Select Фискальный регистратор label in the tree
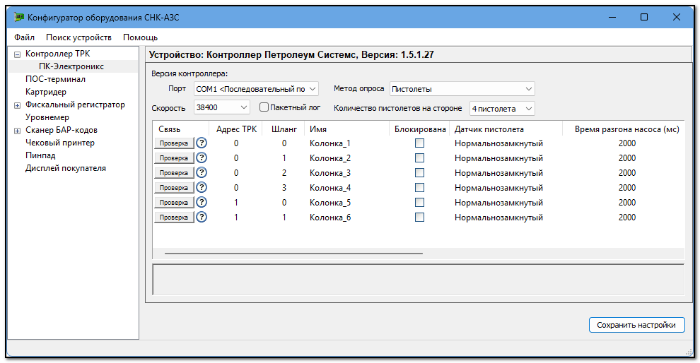The width and height of the screenshot is (700, 363). 75,104
